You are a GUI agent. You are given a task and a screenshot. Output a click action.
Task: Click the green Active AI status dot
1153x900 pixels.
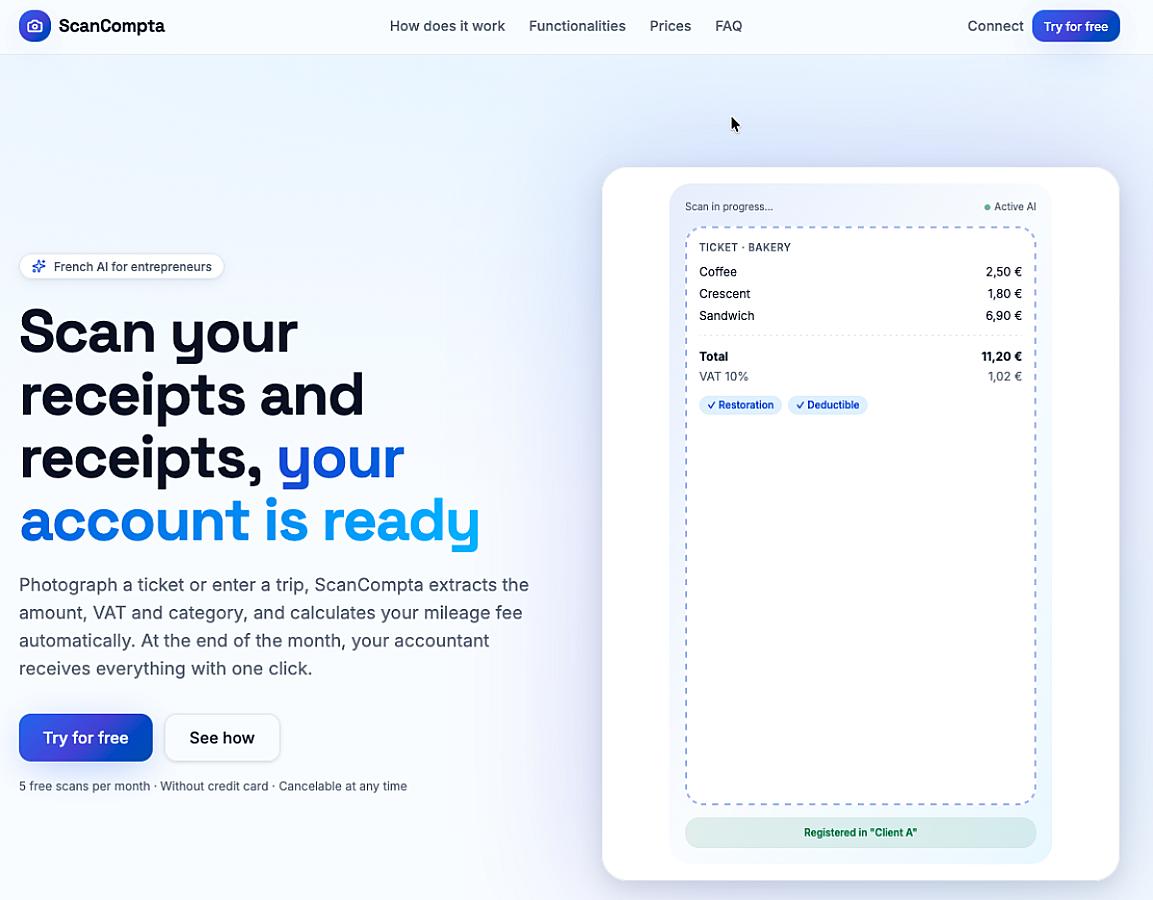coord(988,207)
